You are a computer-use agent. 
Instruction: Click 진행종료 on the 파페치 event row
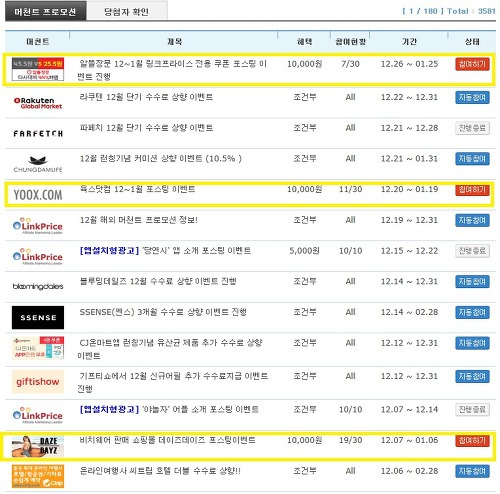(x=472, y=128)
